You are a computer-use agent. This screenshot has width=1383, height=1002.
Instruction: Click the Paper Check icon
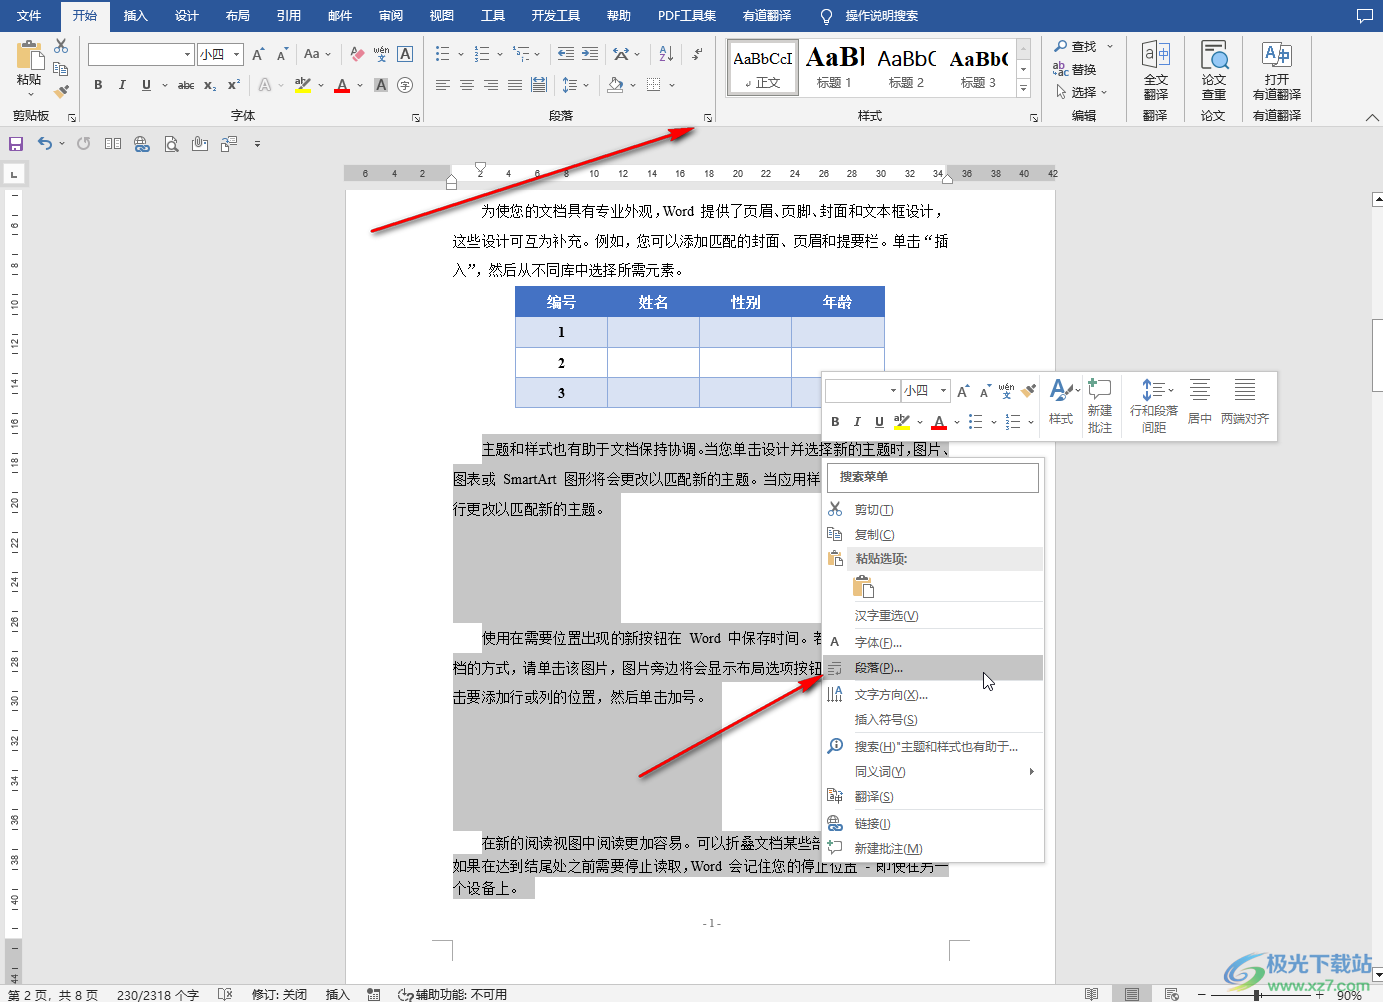click(1214, 70)
